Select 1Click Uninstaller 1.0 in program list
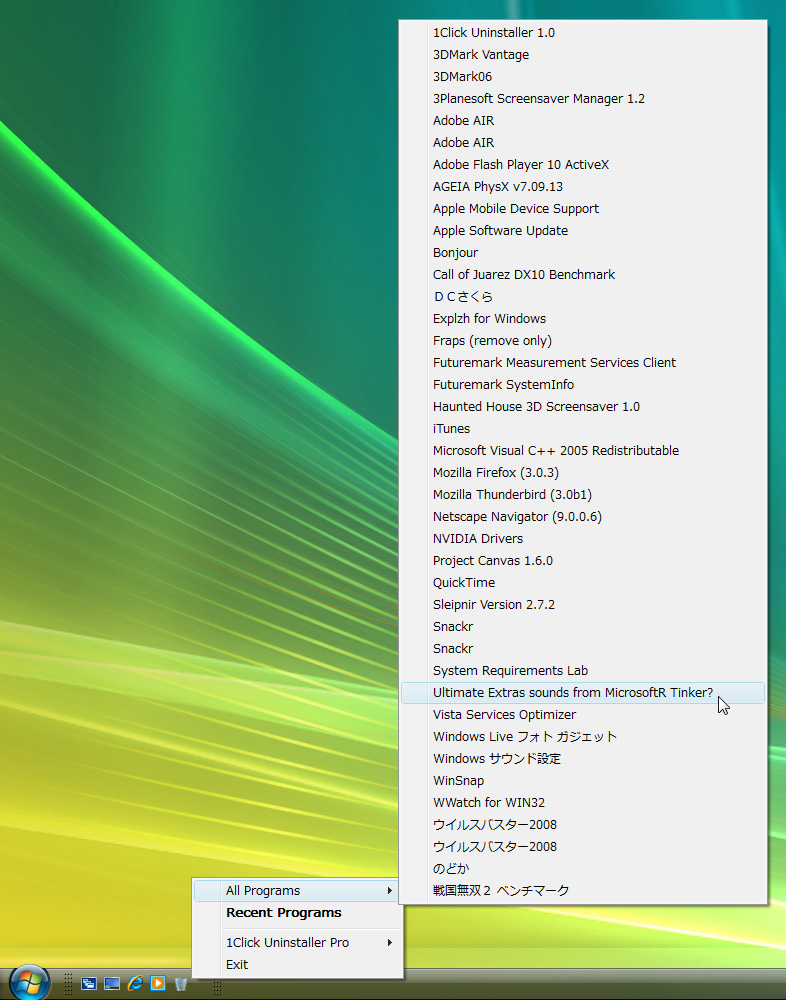Image resolution: width=786 pixels, height=1000 pixels. coord(582,33)
